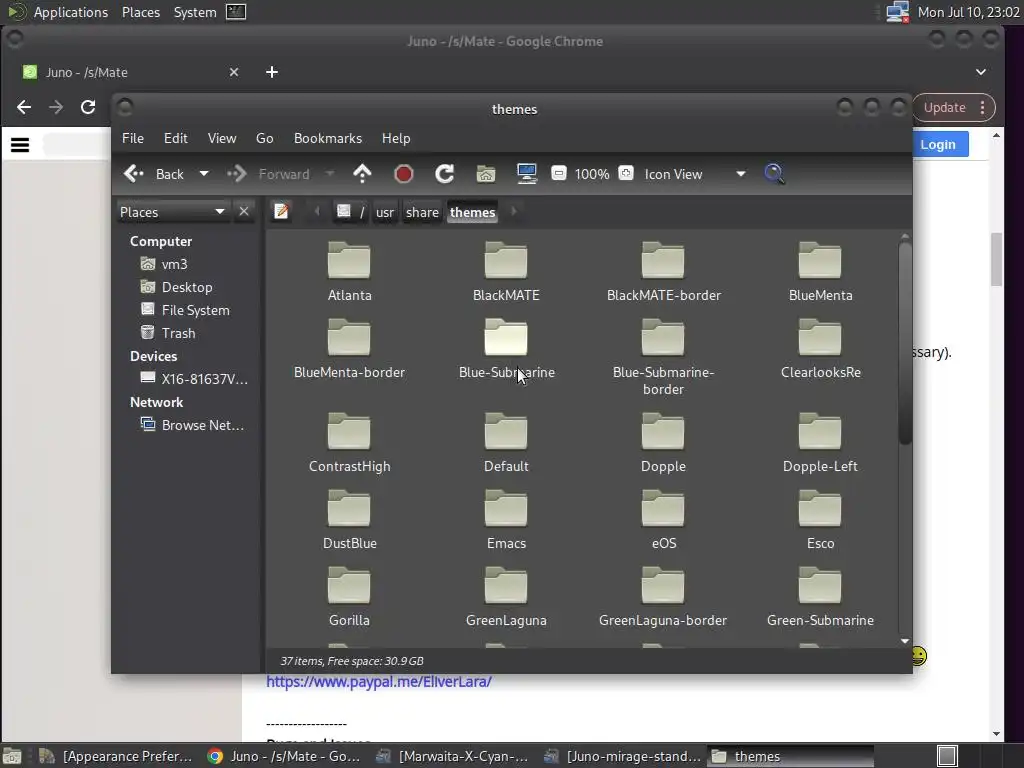
Task: Close the Places side pane
Action: [x=244, y=212]
